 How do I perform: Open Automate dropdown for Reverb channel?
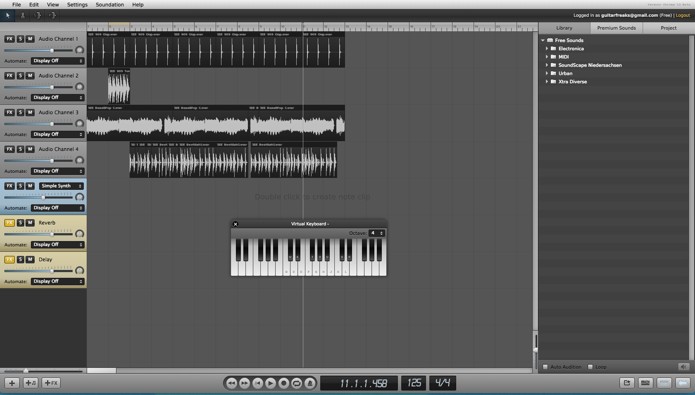57,245
